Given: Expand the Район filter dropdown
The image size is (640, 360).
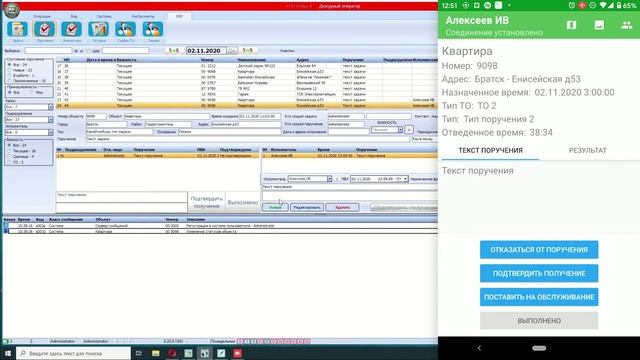Looking at the screenshot, I should tap(51, 107).
